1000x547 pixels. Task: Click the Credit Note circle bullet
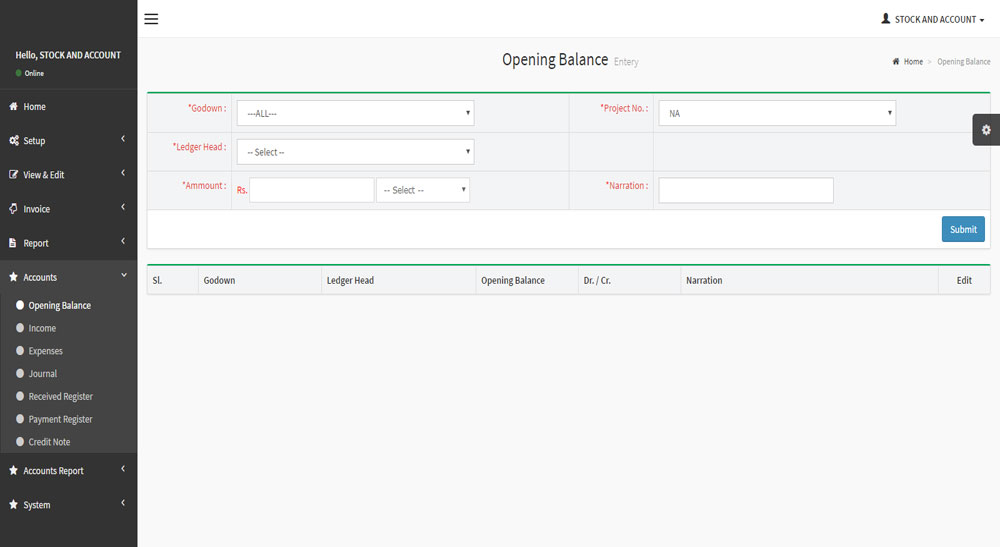[x=20, y=442]
